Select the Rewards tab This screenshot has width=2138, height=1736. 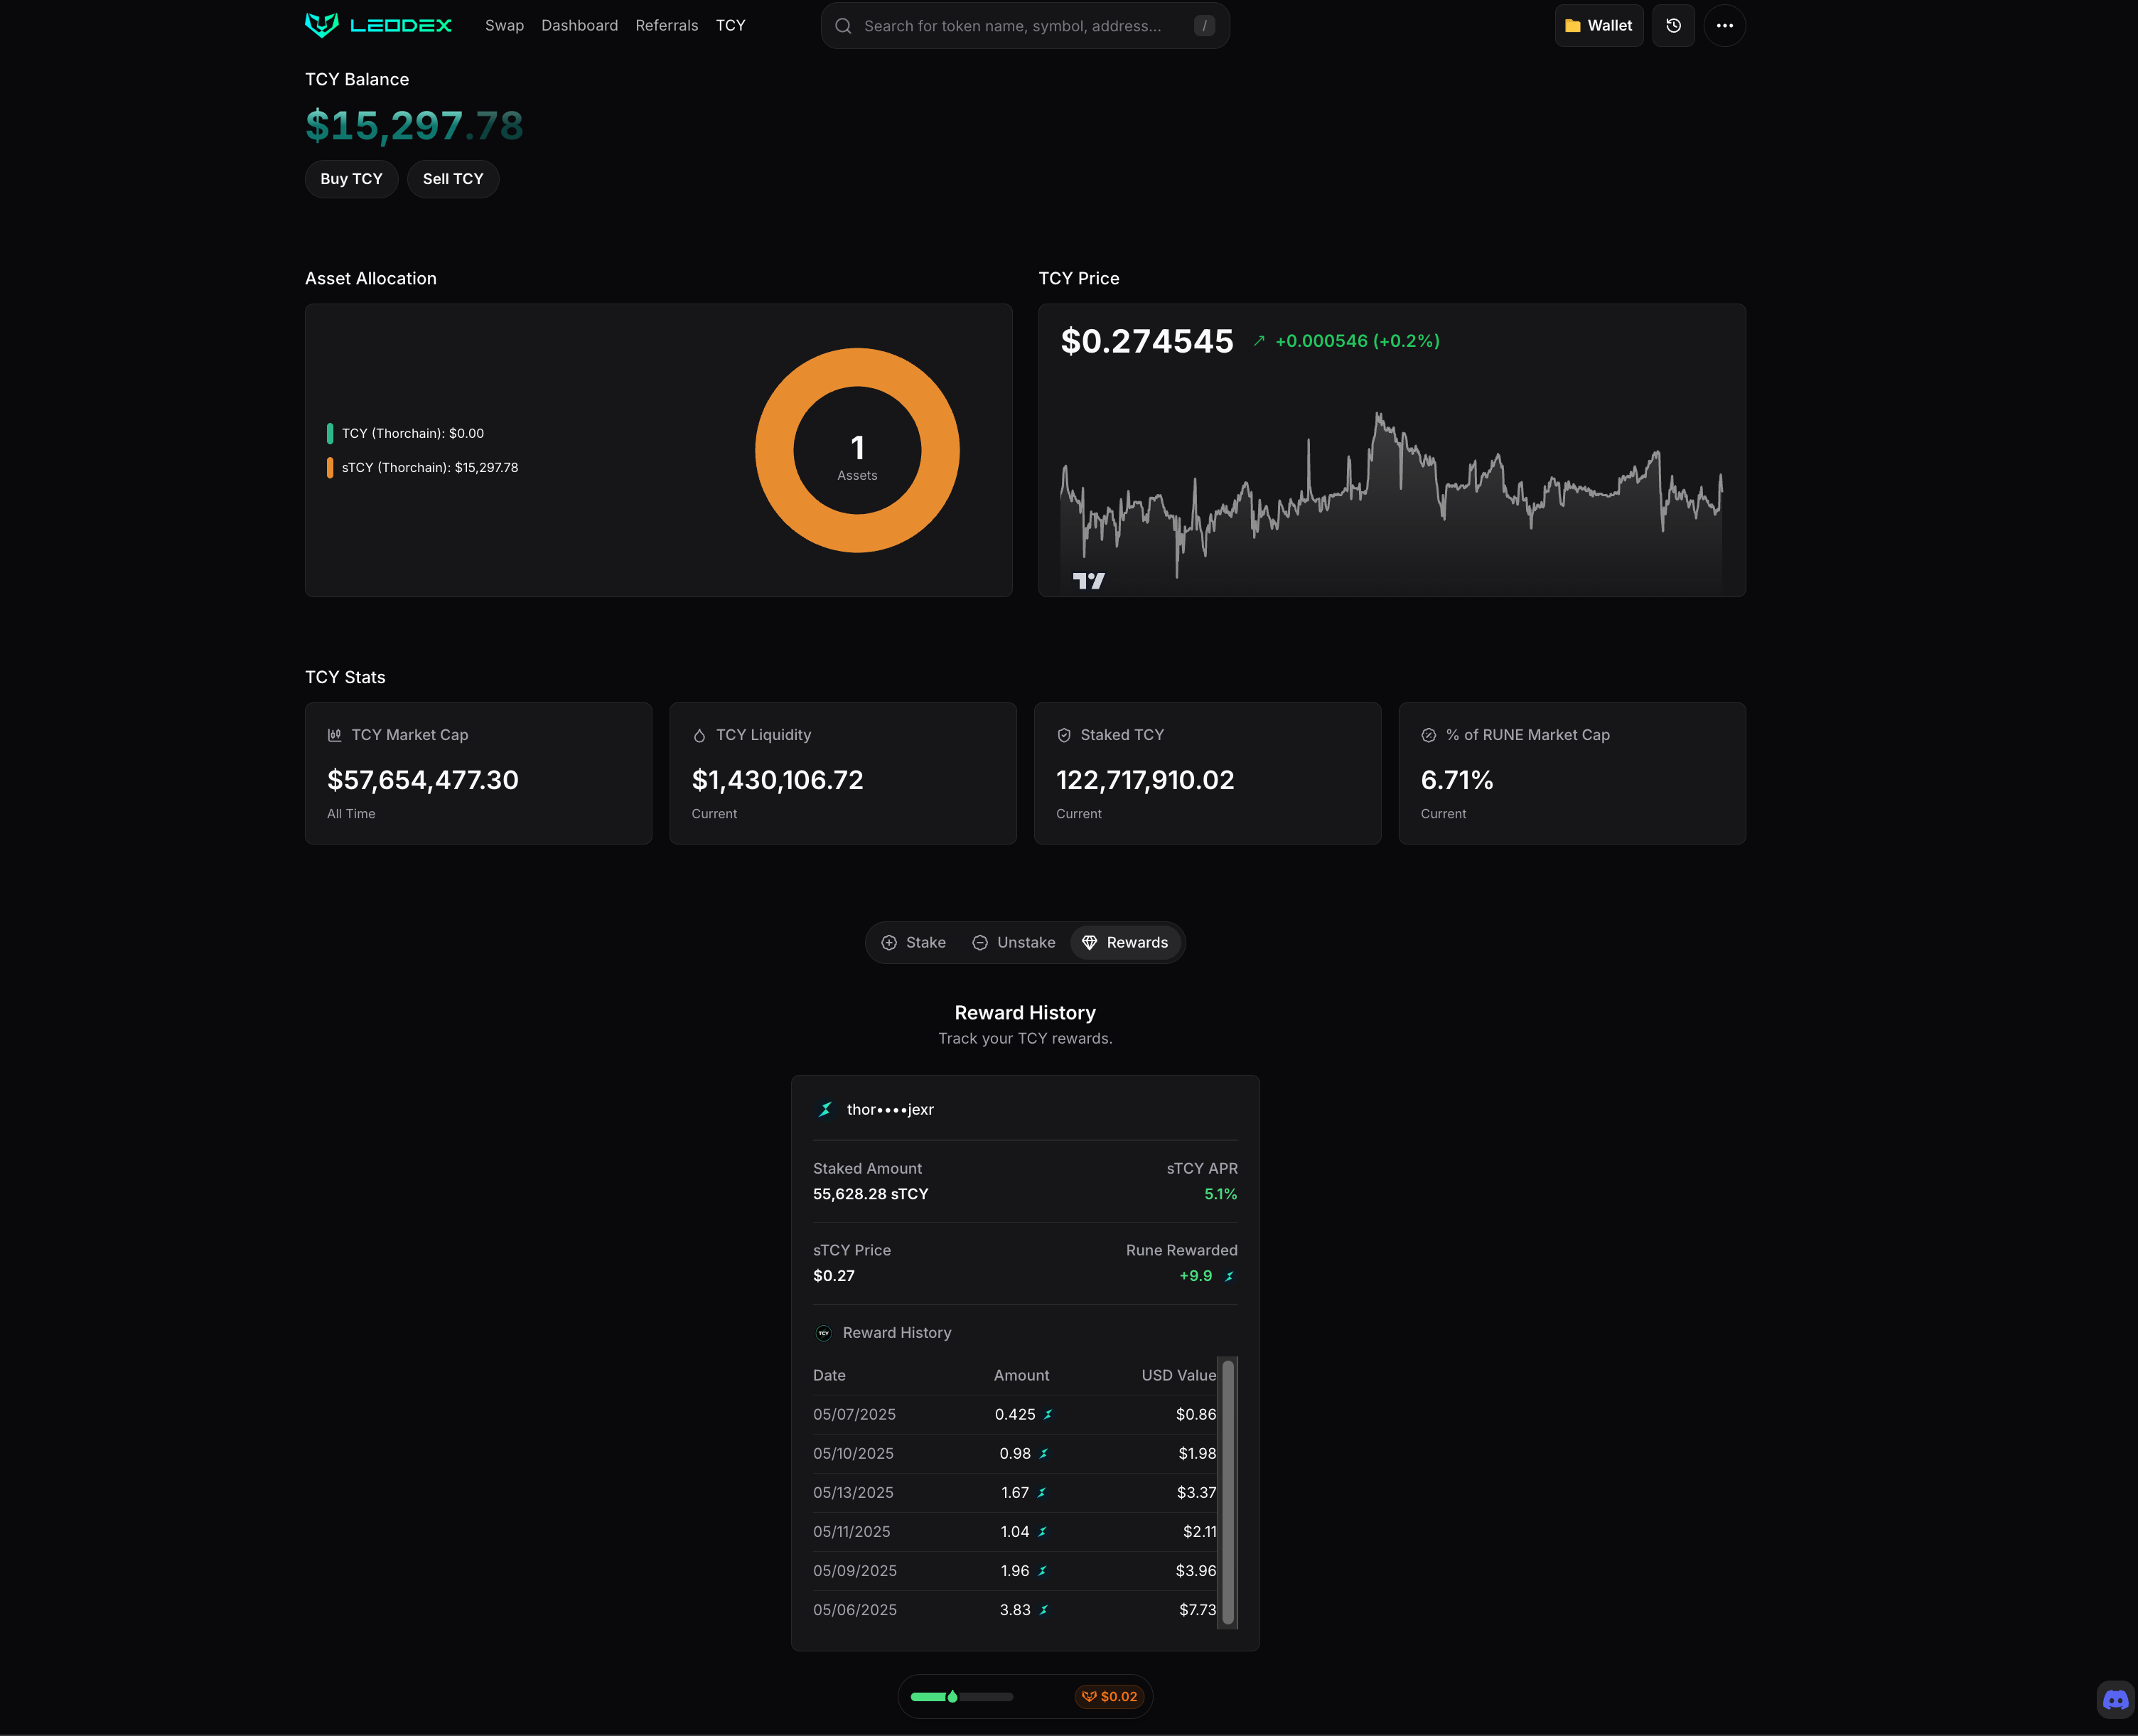point(1125,942)
